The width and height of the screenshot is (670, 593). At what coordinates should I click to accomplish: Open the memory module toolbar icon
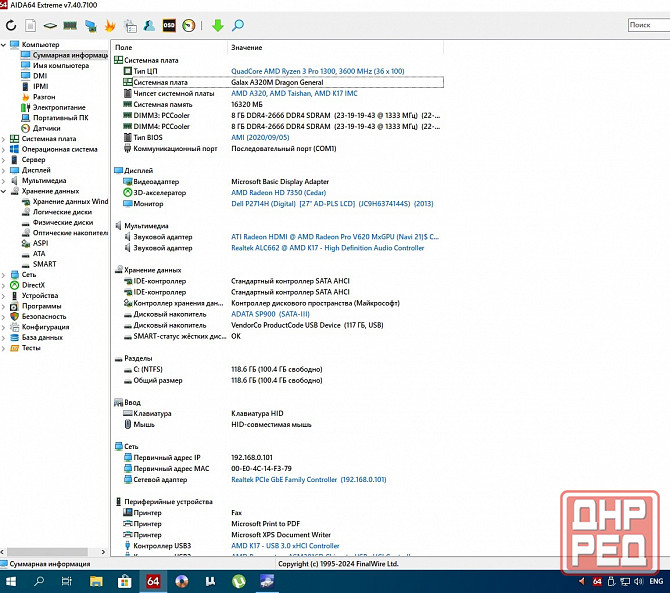[70, 26]
